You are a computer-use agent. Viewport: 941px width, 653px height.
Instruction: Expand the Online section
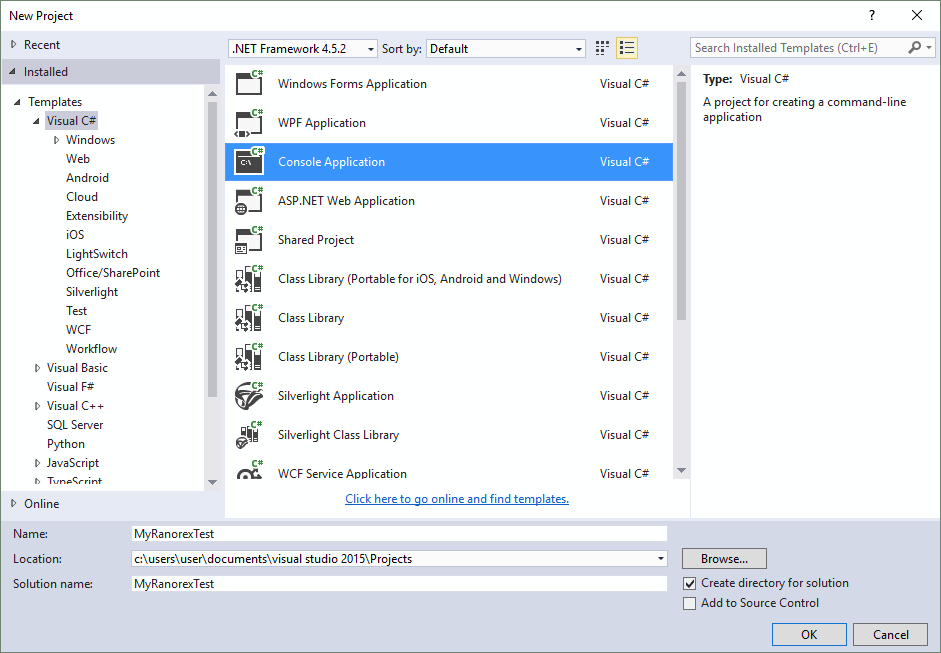[14, 504]
